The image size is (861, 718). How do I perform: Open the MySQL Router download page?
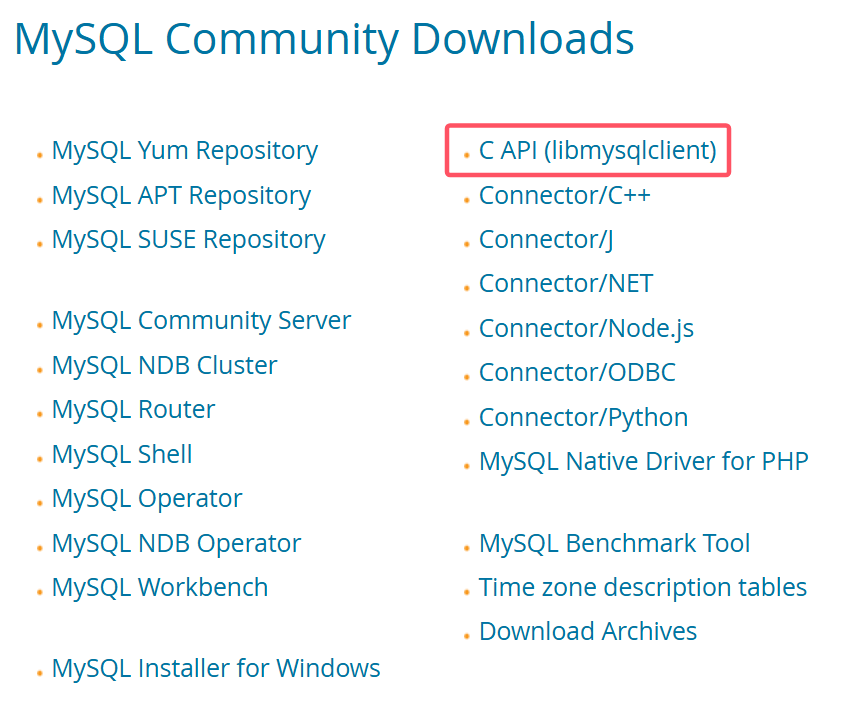click(133, 410)
